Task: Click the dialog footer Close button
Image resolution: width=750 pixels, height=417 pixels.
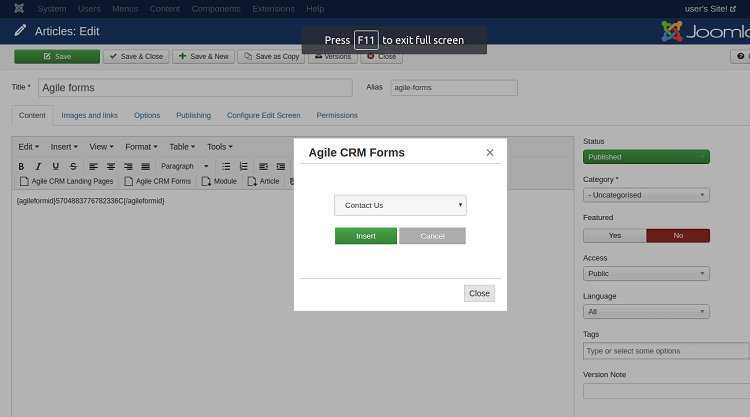Action: pos(479,294)
